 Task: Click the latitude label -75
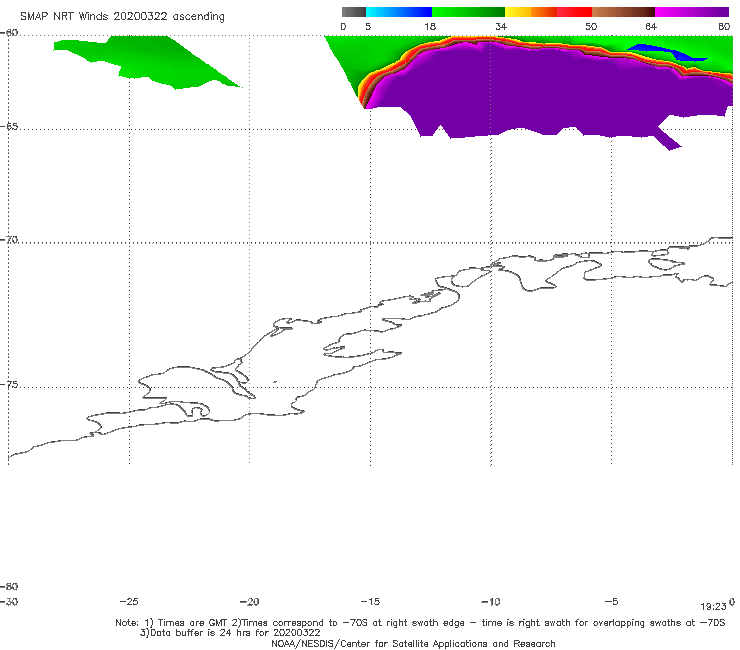click(9, 385)
